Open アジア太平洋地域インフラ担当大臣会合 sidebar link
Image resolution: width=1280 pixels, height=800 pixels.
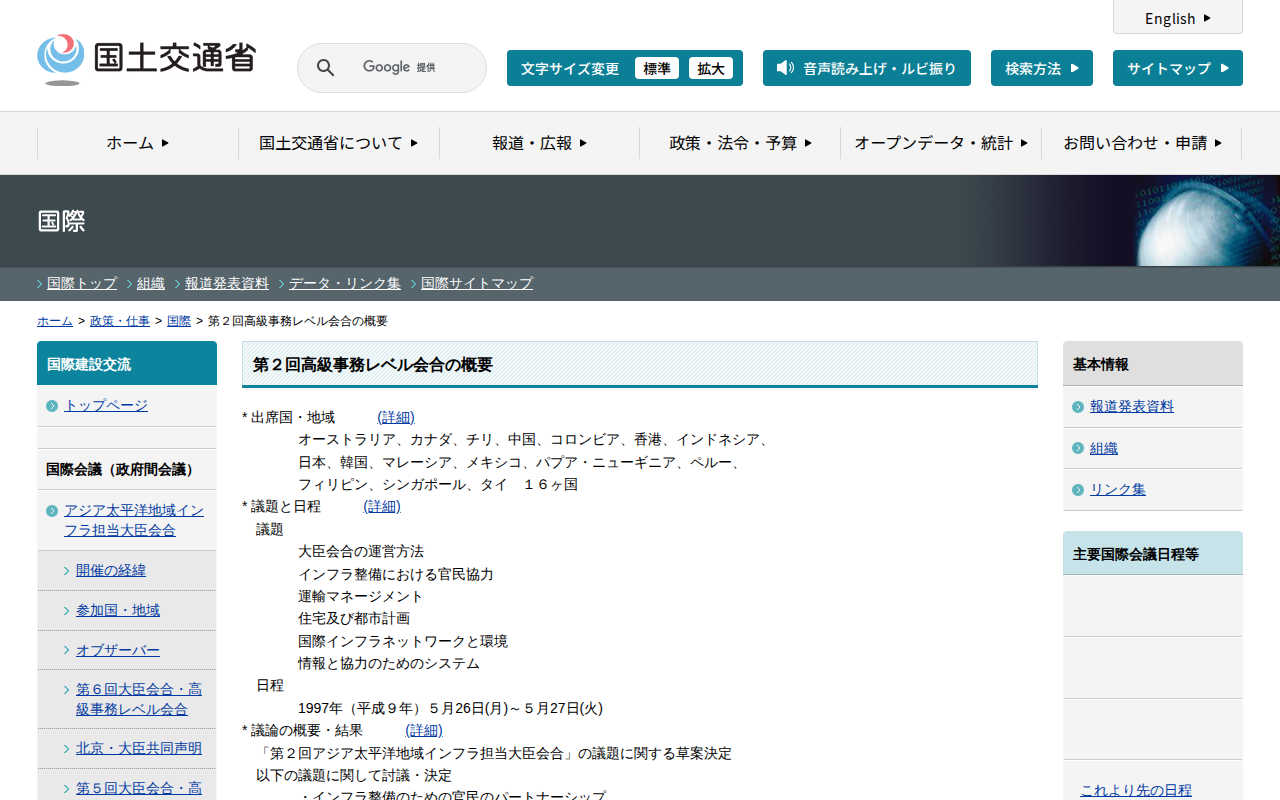coord(134,520)
